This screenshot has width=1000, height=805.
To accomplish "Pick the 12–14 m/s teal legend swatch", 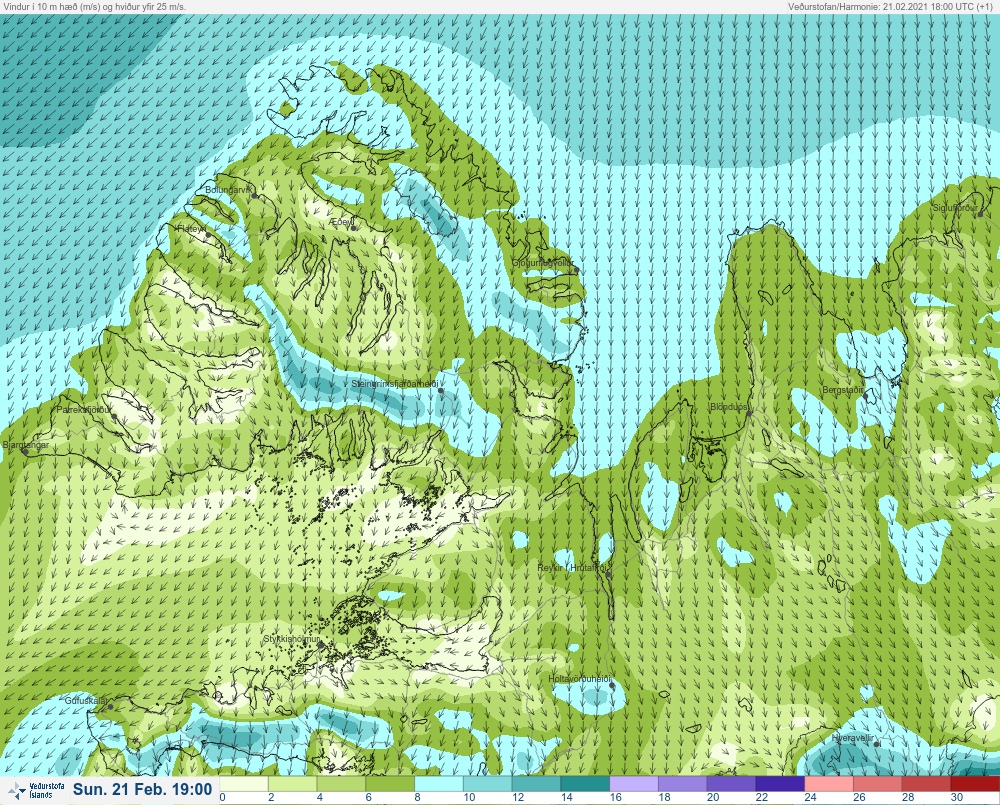I will 536,783.
